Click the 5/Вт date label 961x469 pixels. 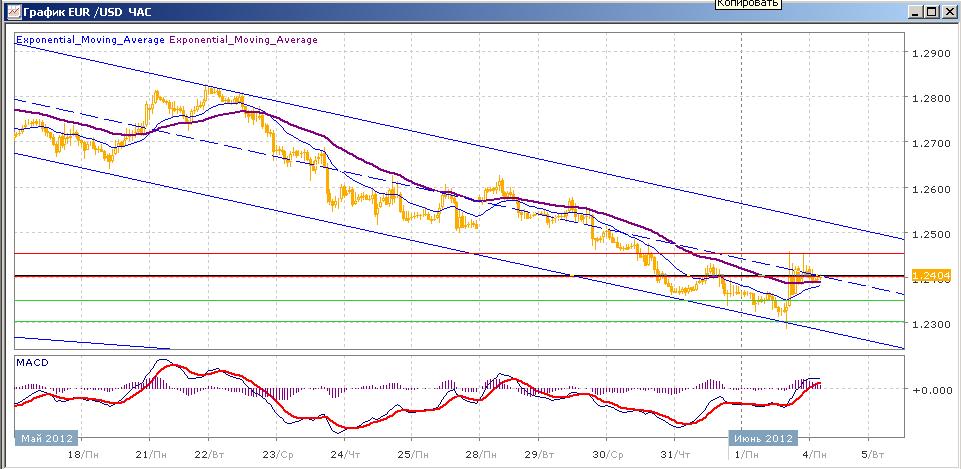pos(872,455)
